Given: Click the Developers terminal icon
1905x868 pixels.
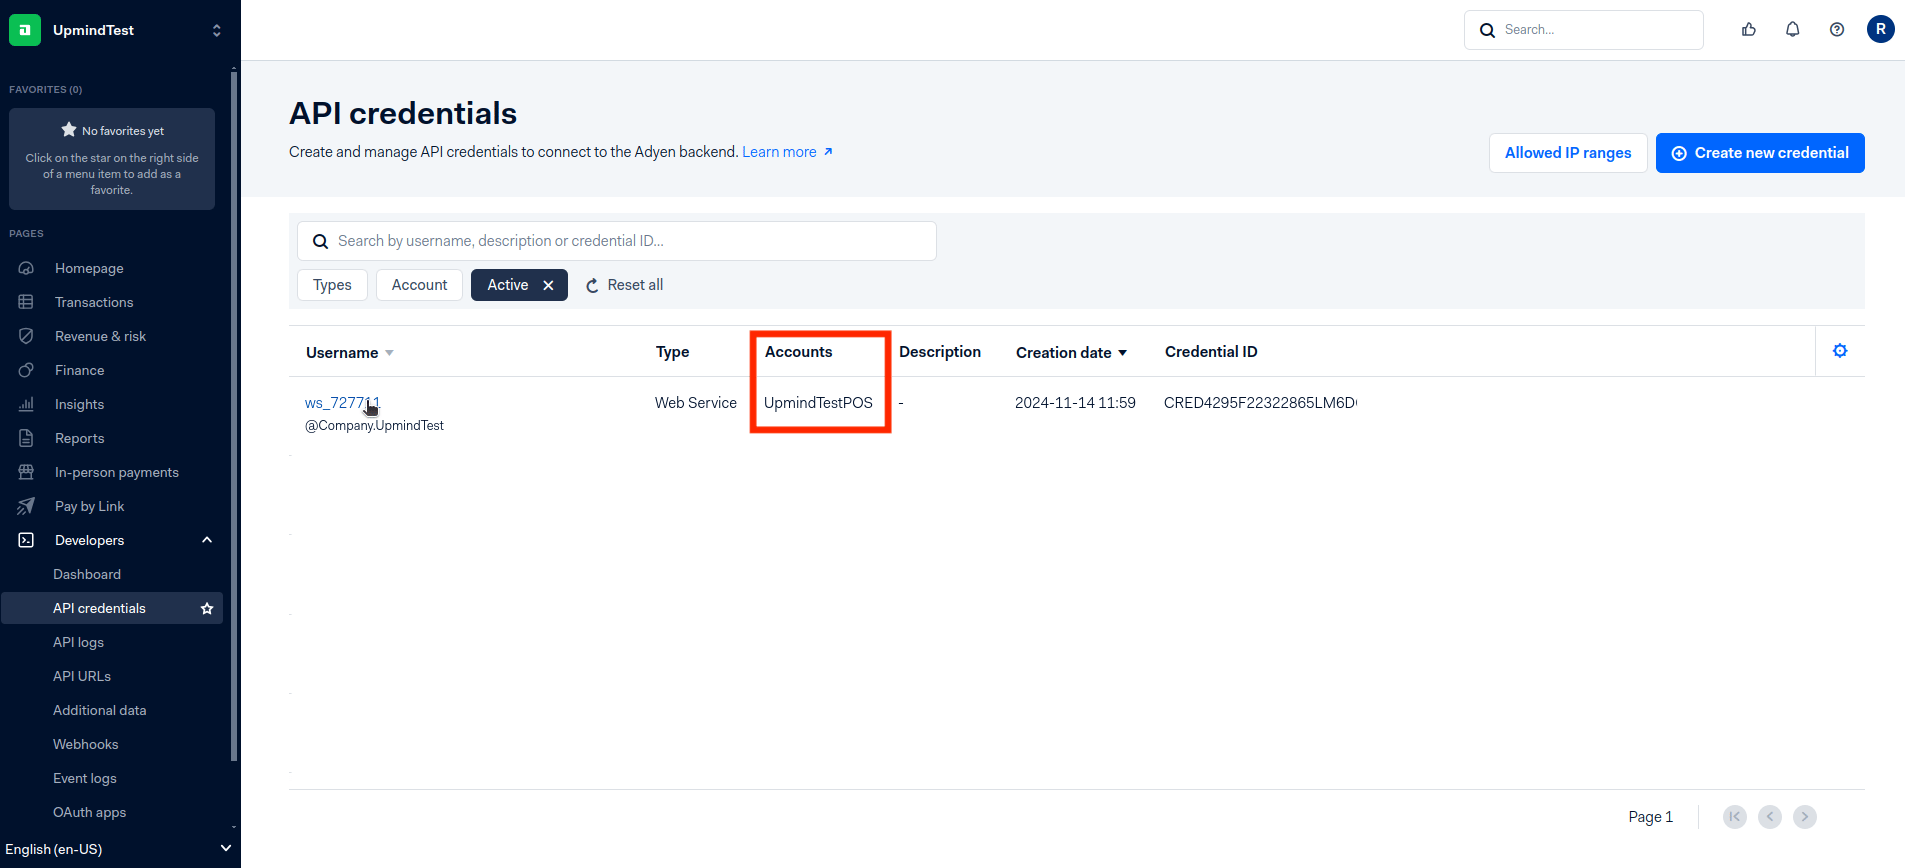Looking at the screenshot, I should coord(26,540).
